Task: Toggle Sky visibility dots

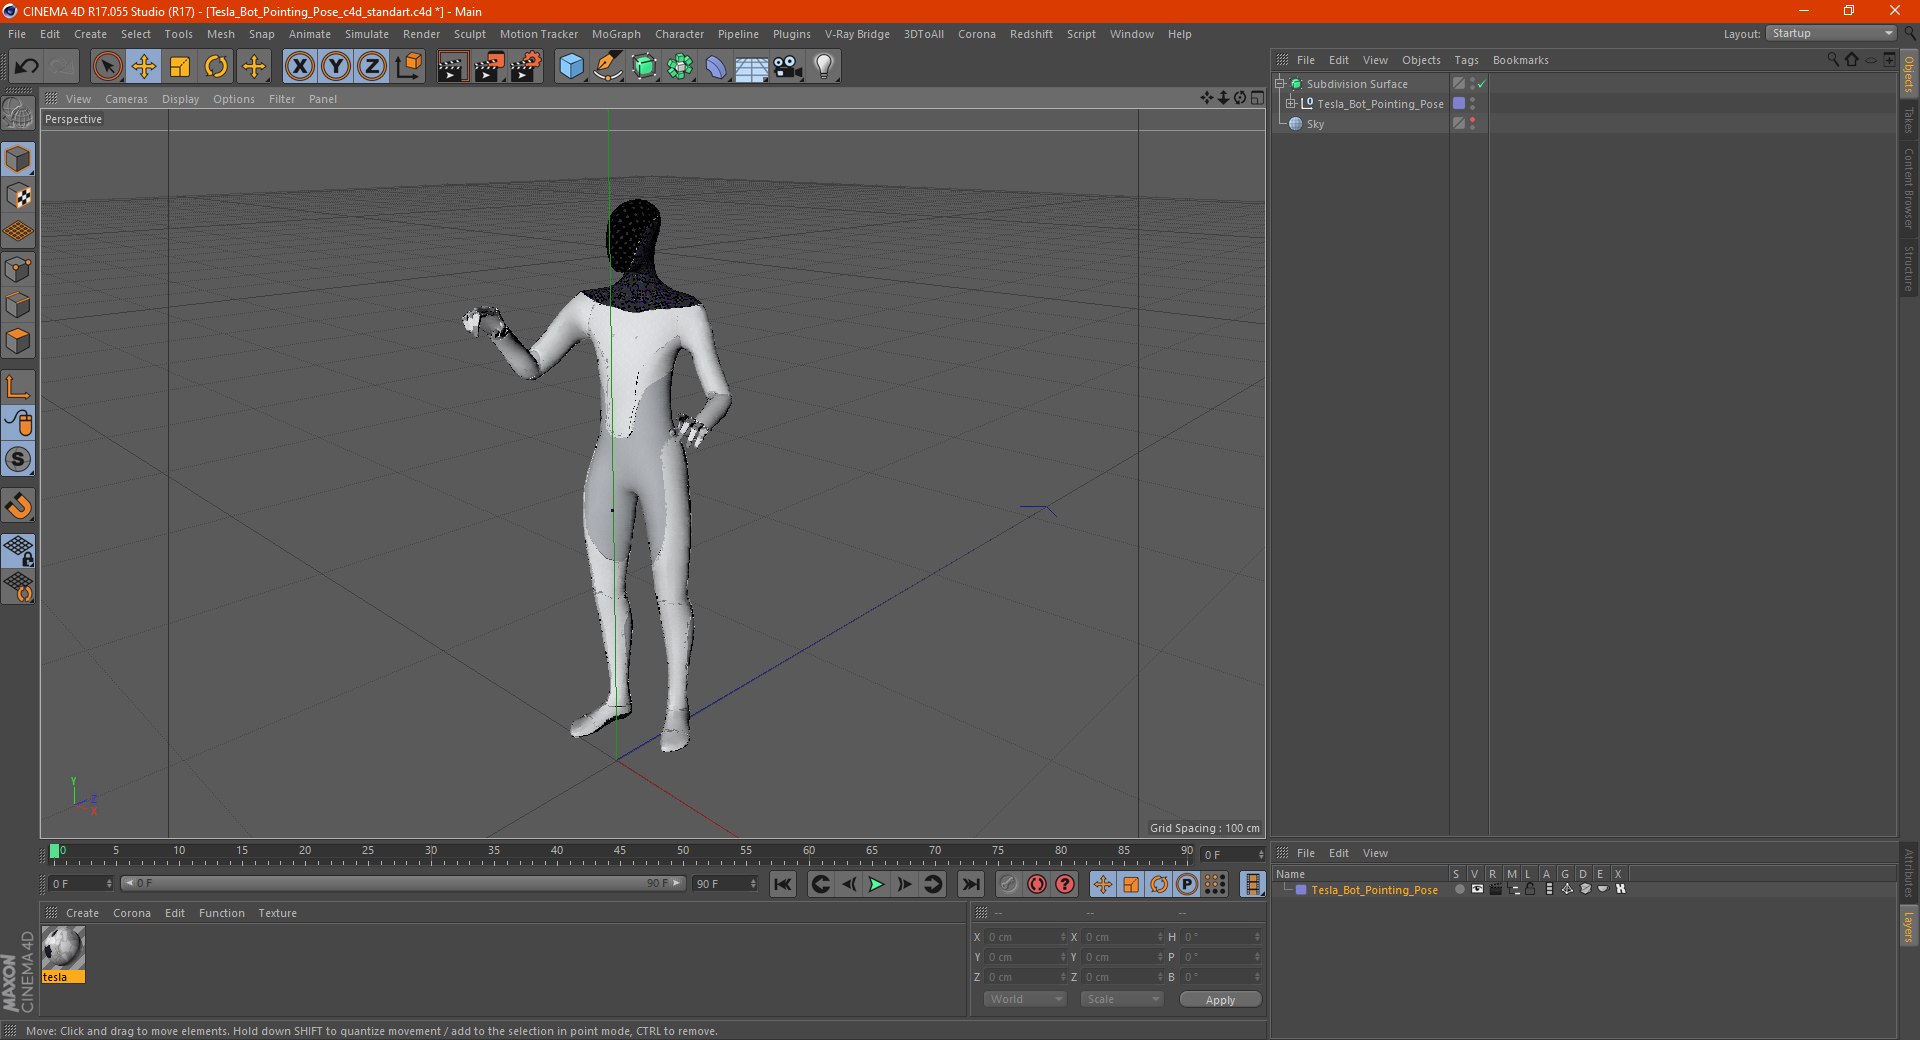Action: pyautogui.click(x=1472, y=124)
